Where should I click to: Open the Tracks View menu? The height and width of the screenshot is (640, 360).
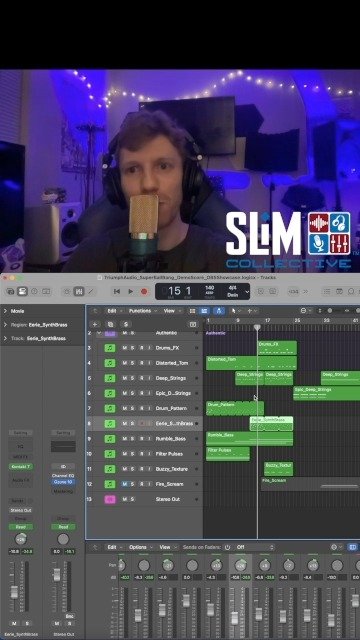click(x=172, y=311)
